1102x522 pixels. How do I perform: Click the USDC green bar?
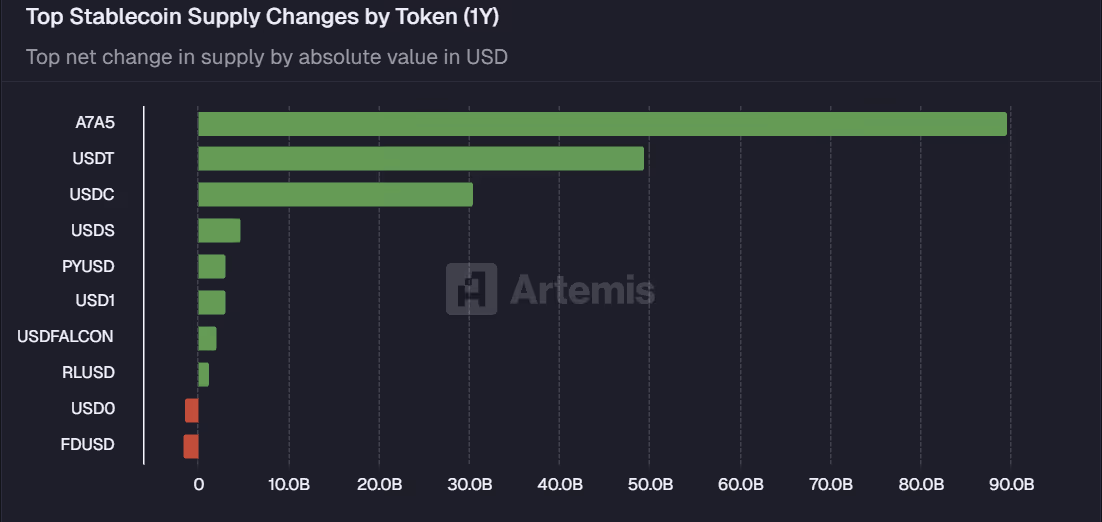[335, 195]
